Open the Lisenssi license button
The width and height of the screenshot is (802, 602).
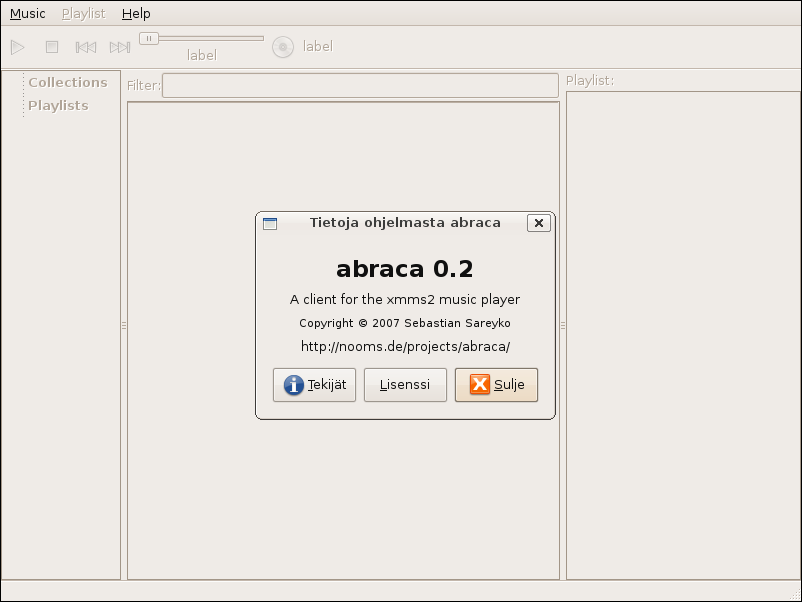(405, 385)
